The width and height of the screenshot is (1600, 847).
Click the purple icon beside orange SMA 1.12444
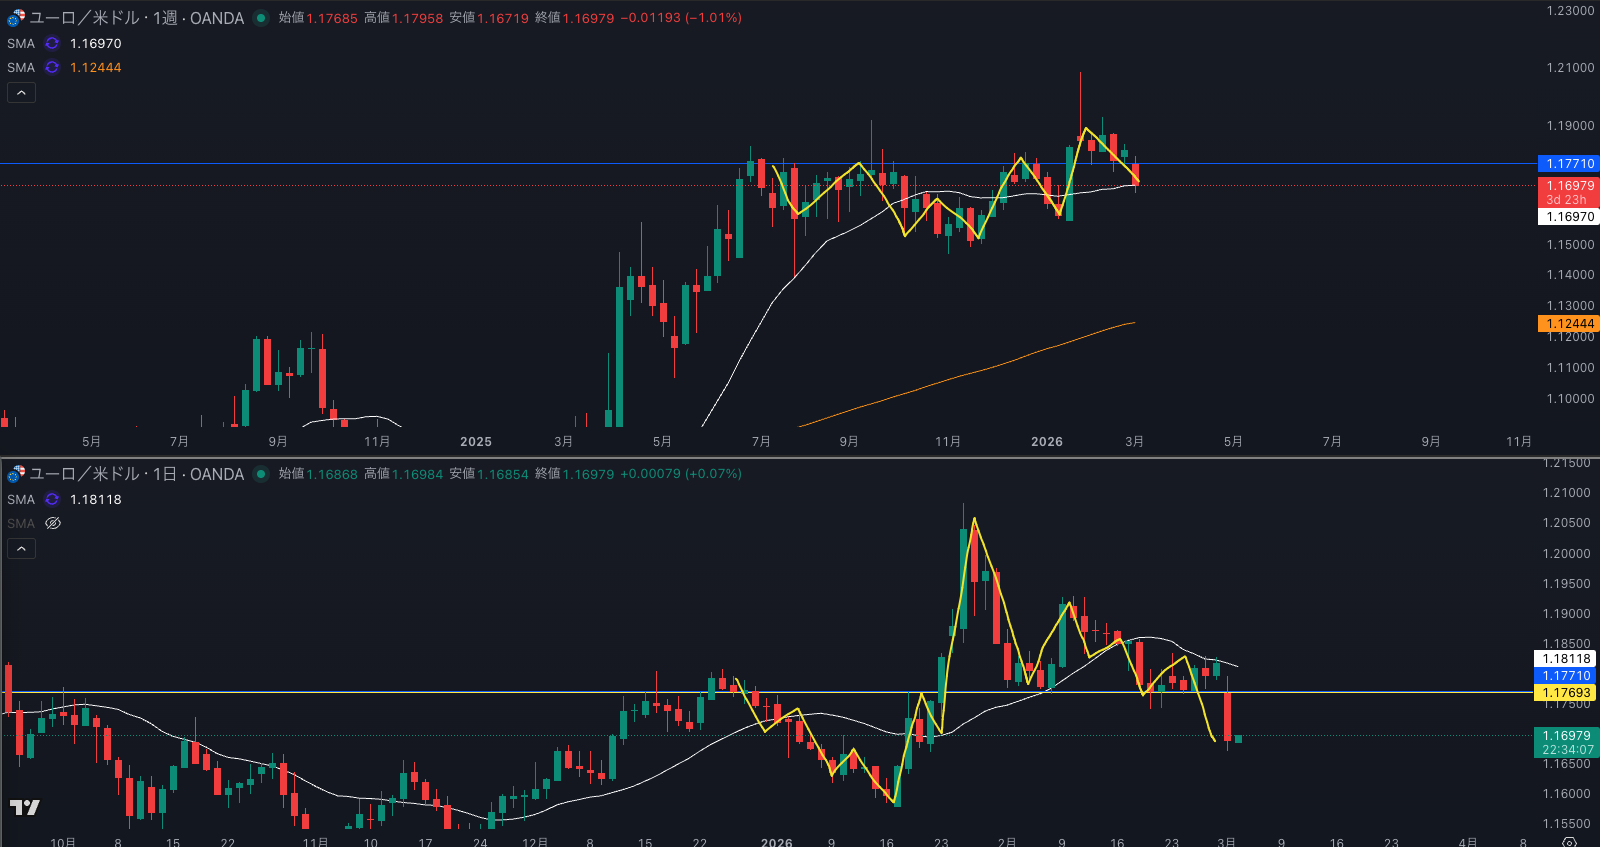click(x=52, y=68)
